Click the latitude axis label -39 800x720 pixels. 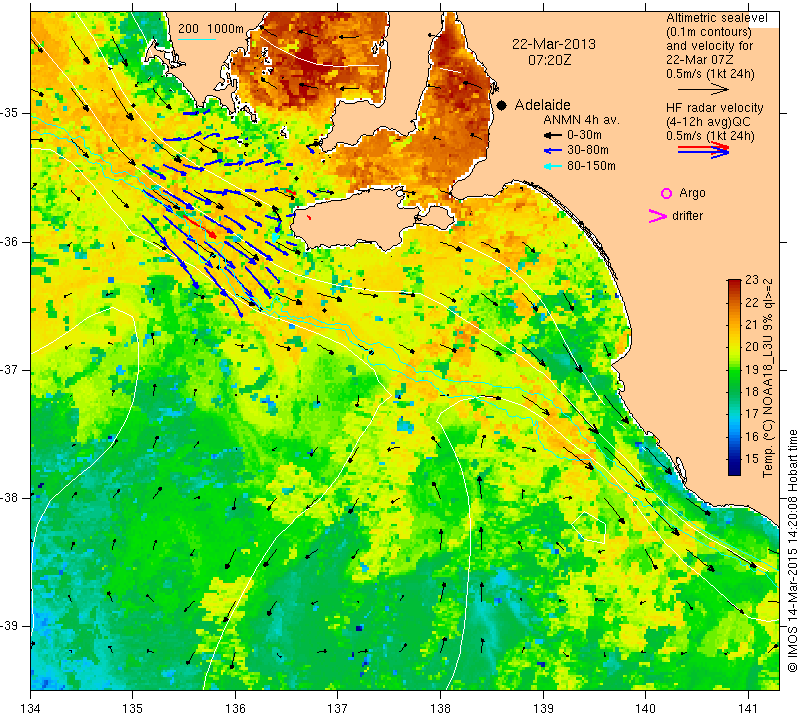pos(10,626)
